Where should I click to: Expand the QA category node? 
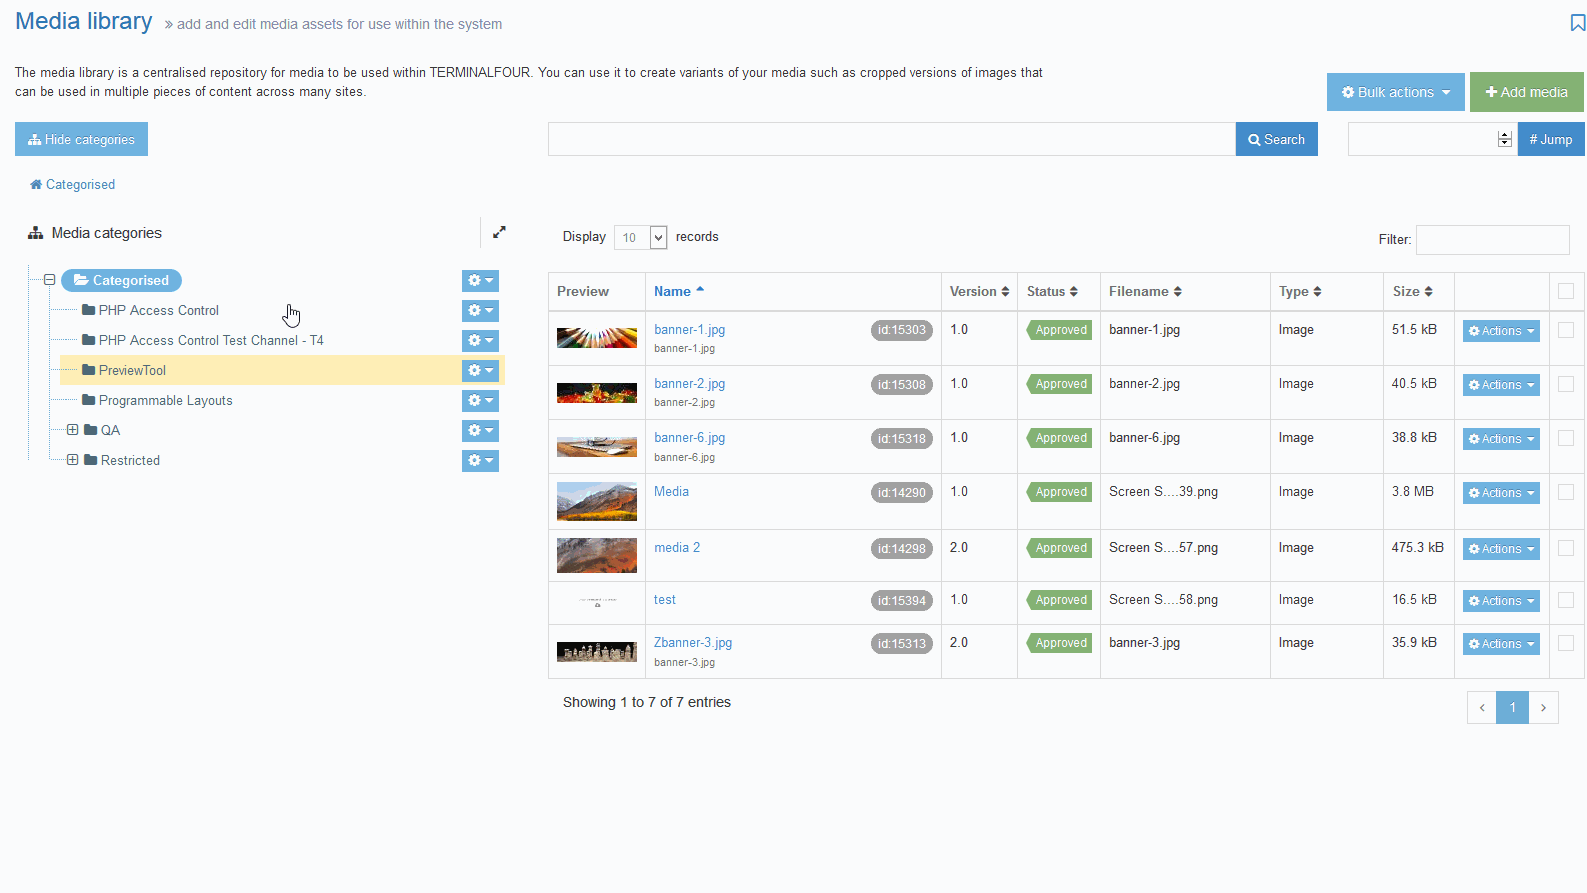click(x=72, y=430)
